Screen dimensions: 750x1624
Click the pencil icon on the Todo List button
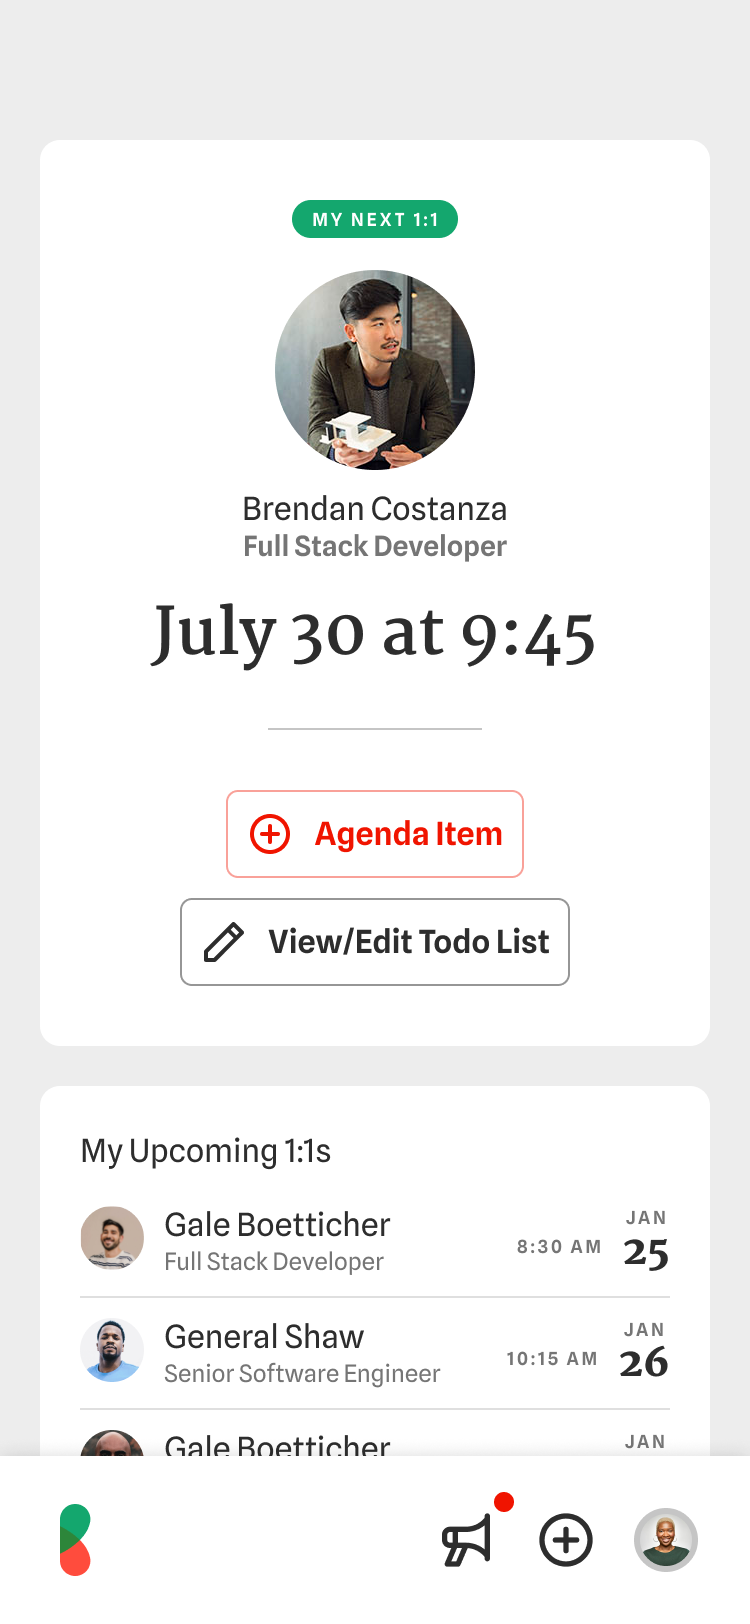click(x=224, y=942)
